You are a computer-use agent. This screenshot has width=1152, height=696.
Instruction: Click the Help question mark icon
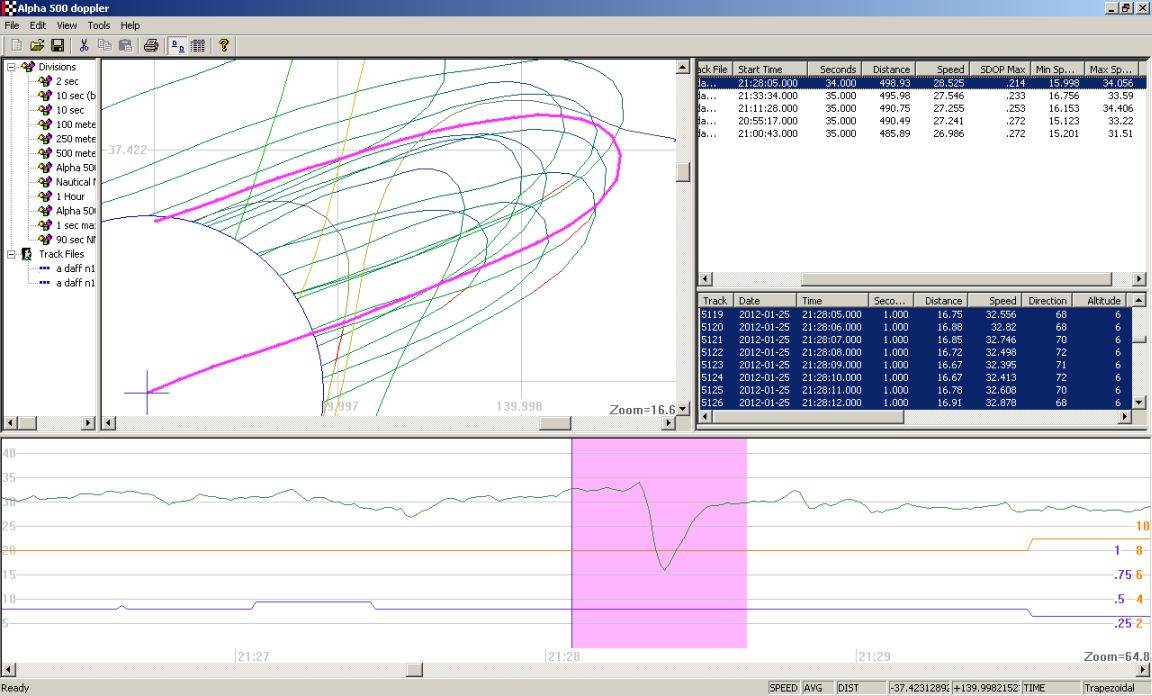click(x=224, y=45)
